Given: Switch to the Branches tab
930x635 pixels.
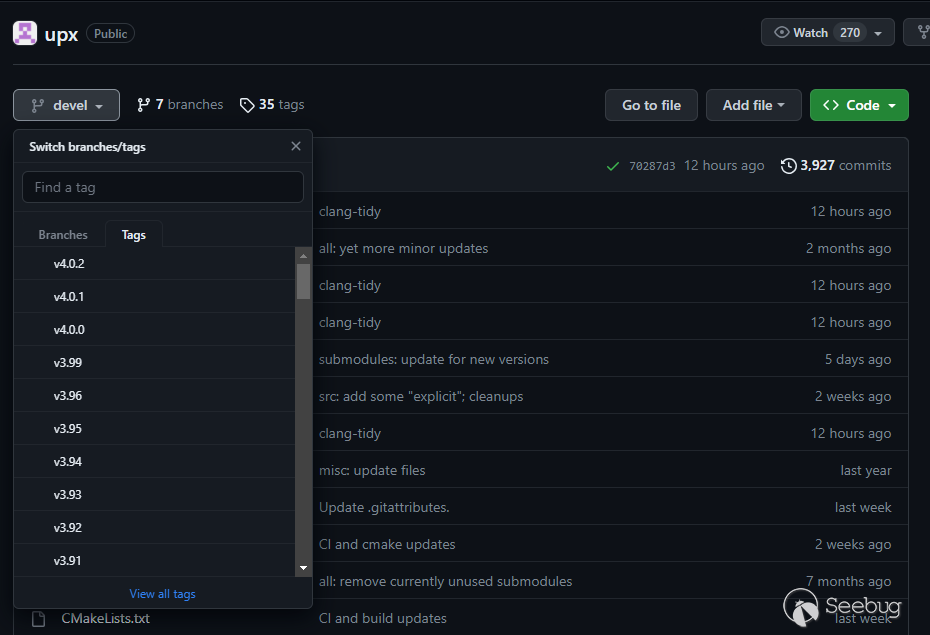Looking at the screenshot, I should pyautogui.click(x=63, y=235).
